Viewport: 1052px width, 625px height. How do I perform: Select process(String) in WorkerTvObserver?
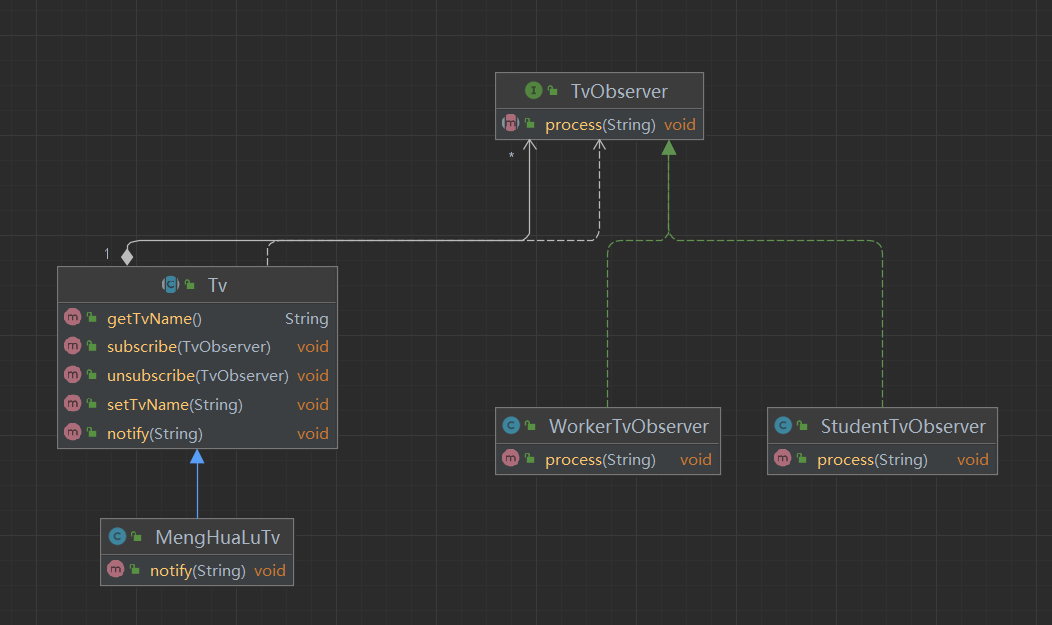coord(600,459)
